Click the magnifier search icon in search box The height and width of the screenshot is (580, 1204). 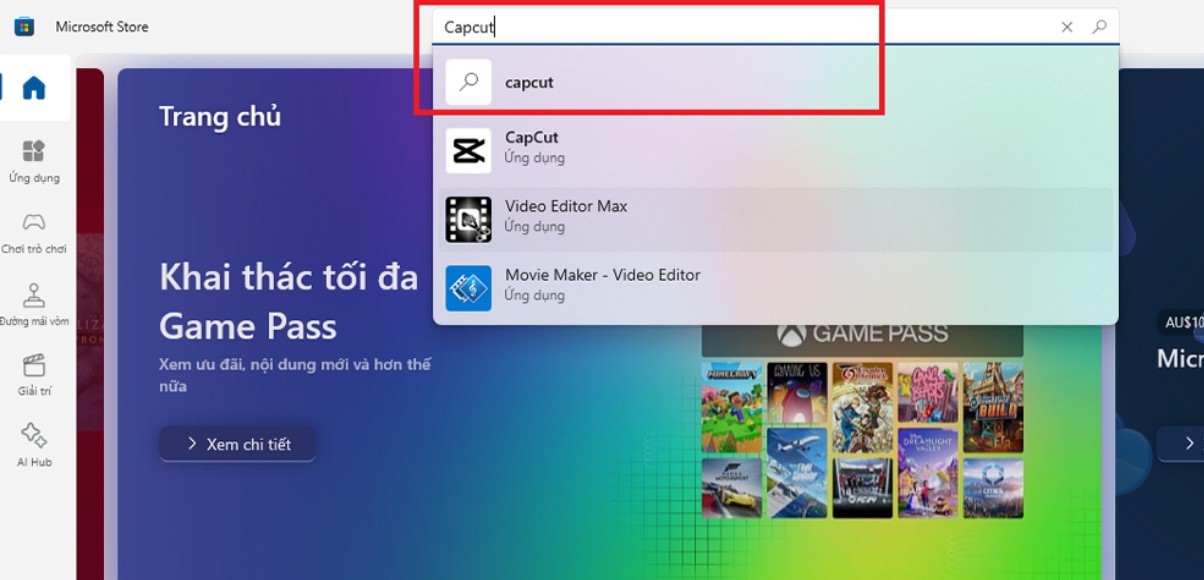tap(1100, 27)
